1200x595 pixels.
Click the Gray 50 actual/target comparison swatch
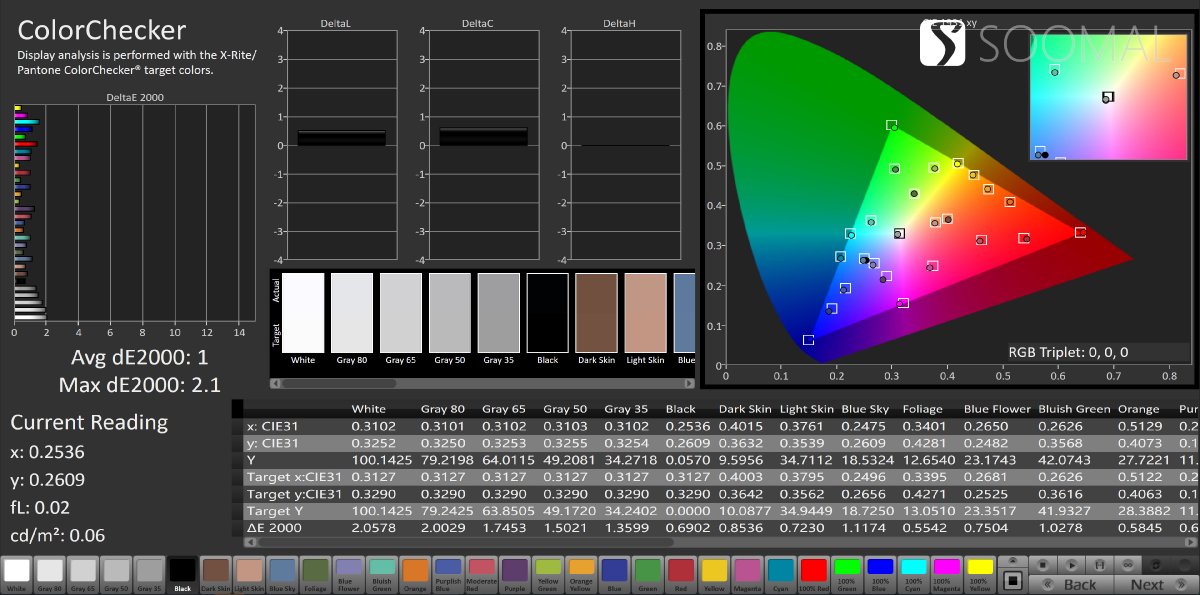(449, 312)
